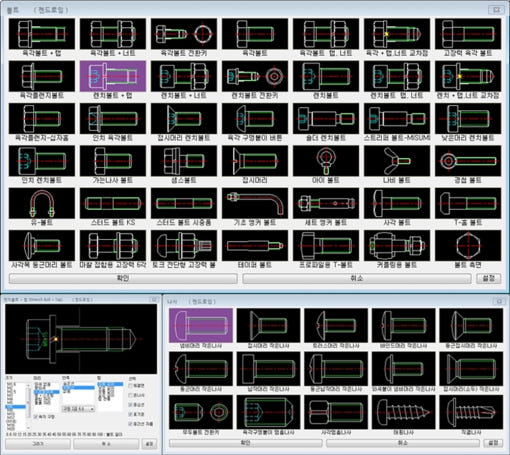Viewport: 510px width, 455px height.
Task: Select highlighted row in the leftmost size list
Action: (x=15, y=407)
